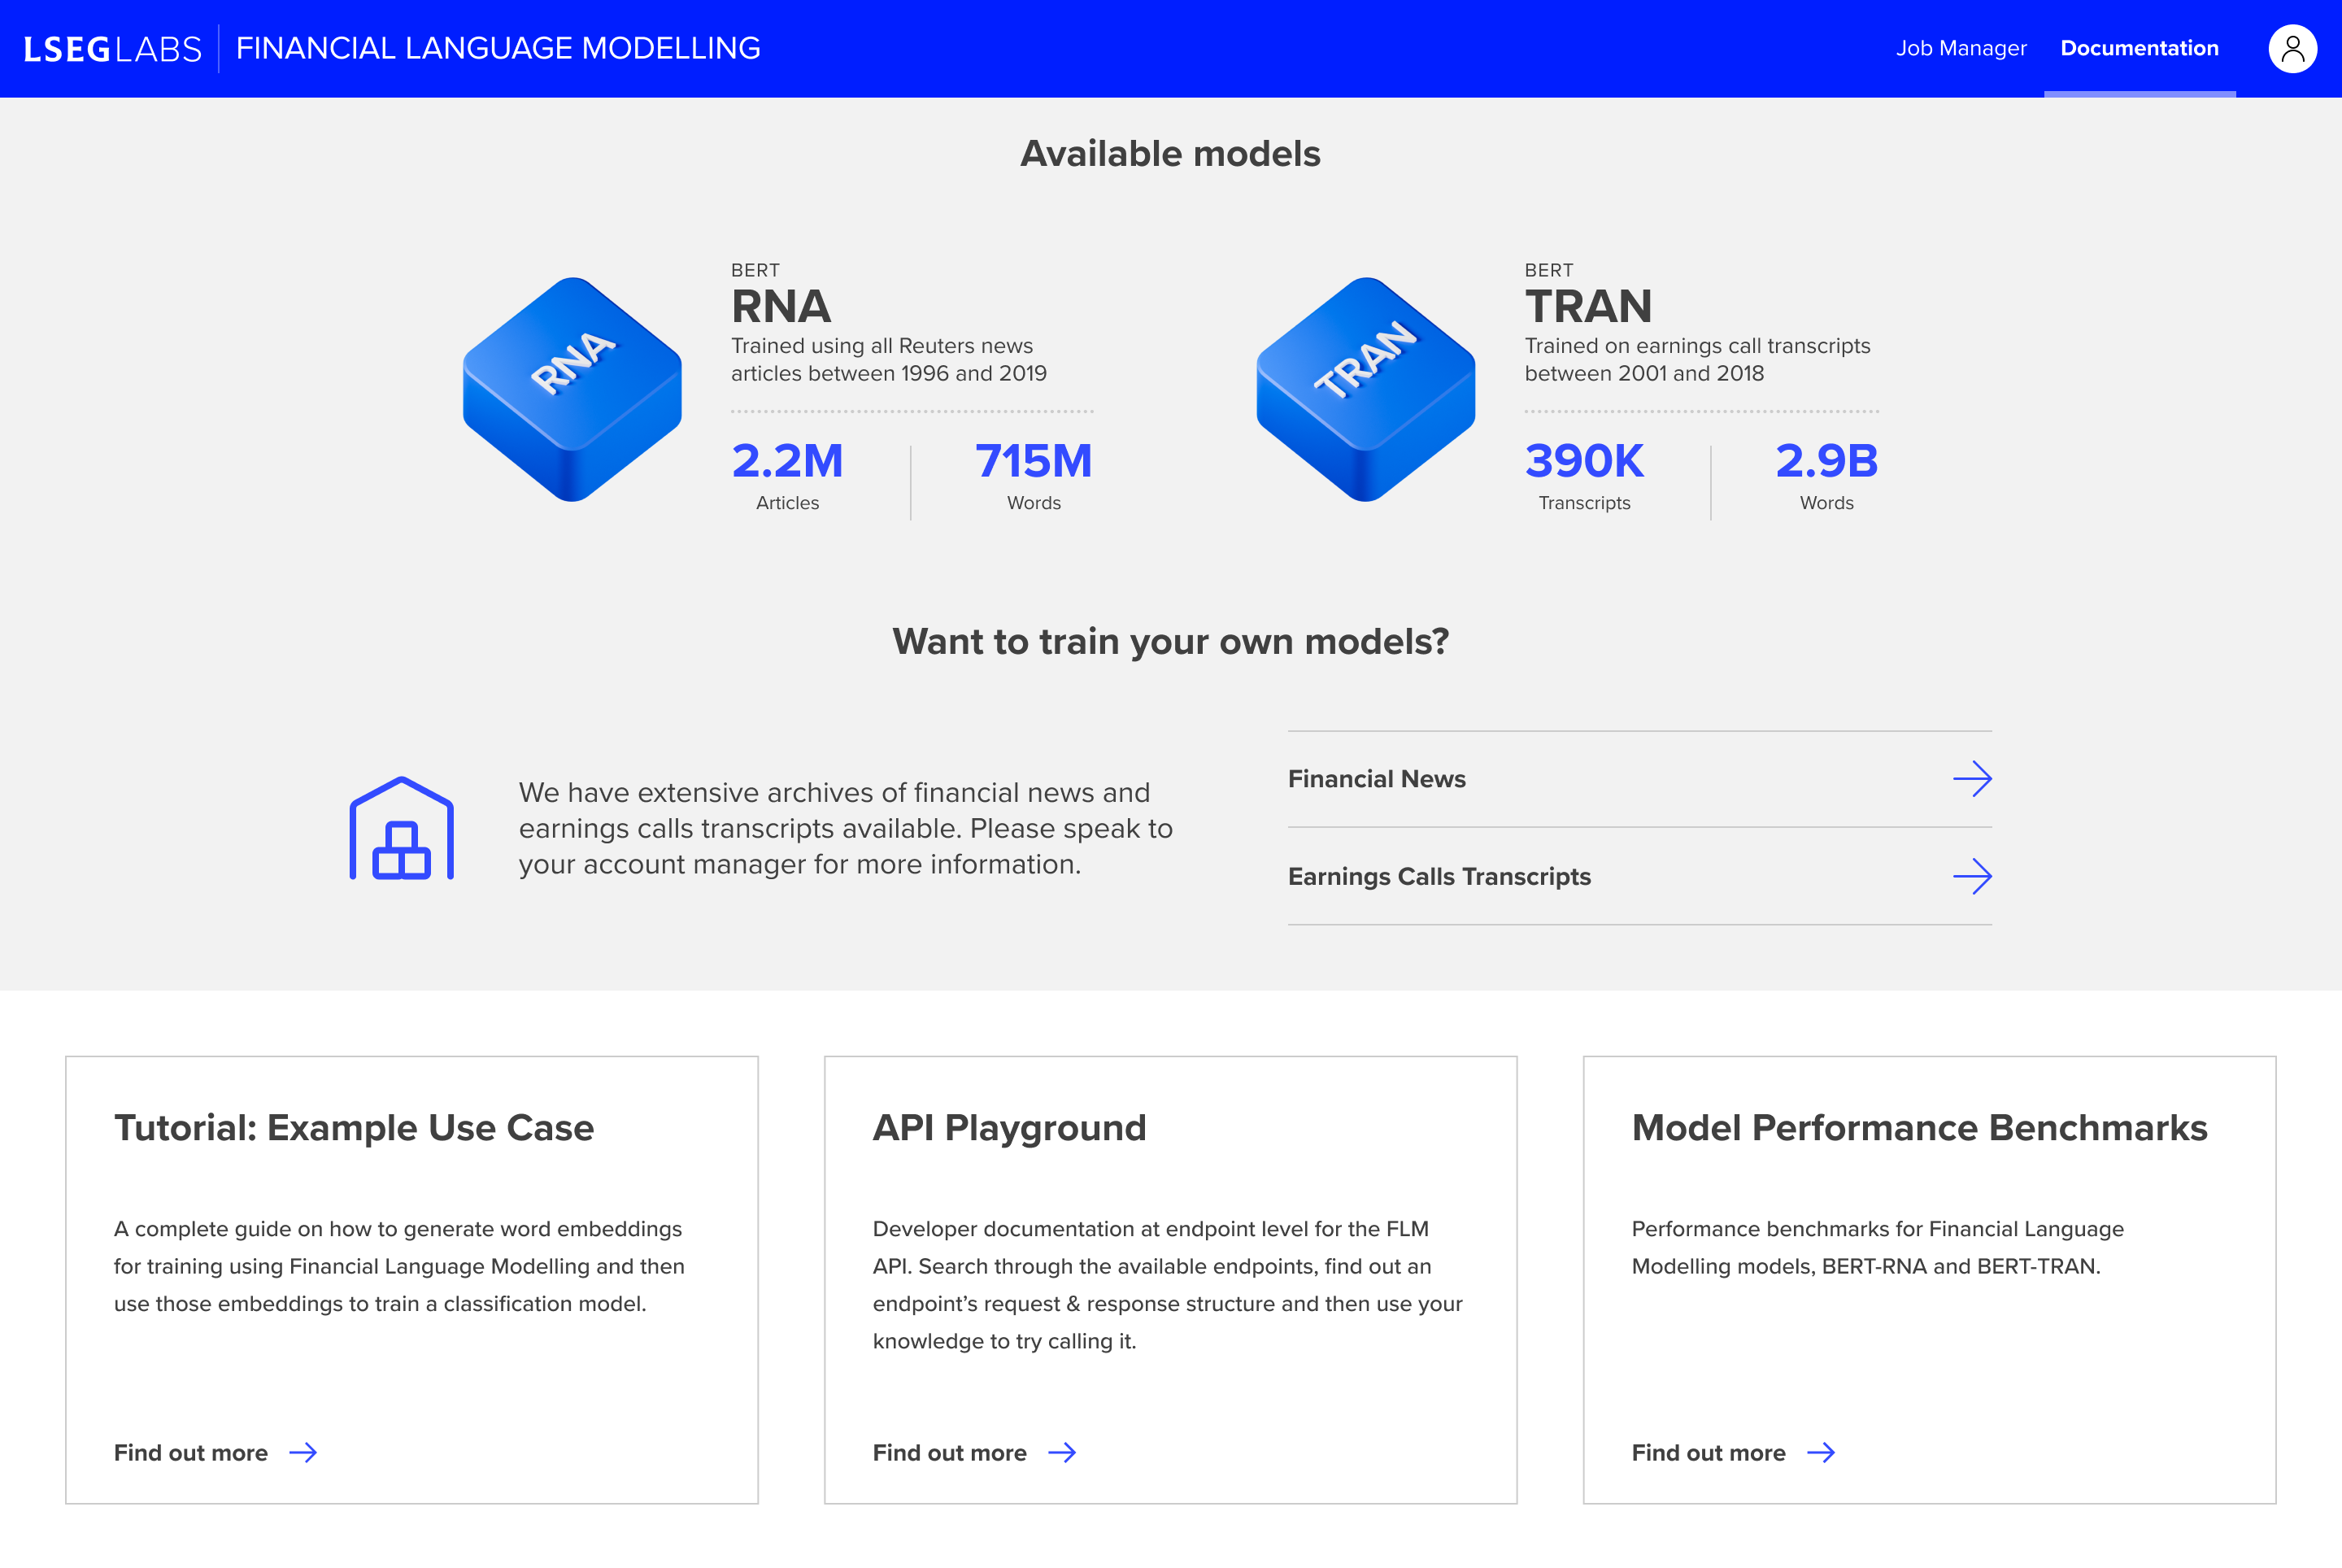2342x1568 pixels.
Task: Click the warehouse archive icon
Action: click(x=402, y=828)
